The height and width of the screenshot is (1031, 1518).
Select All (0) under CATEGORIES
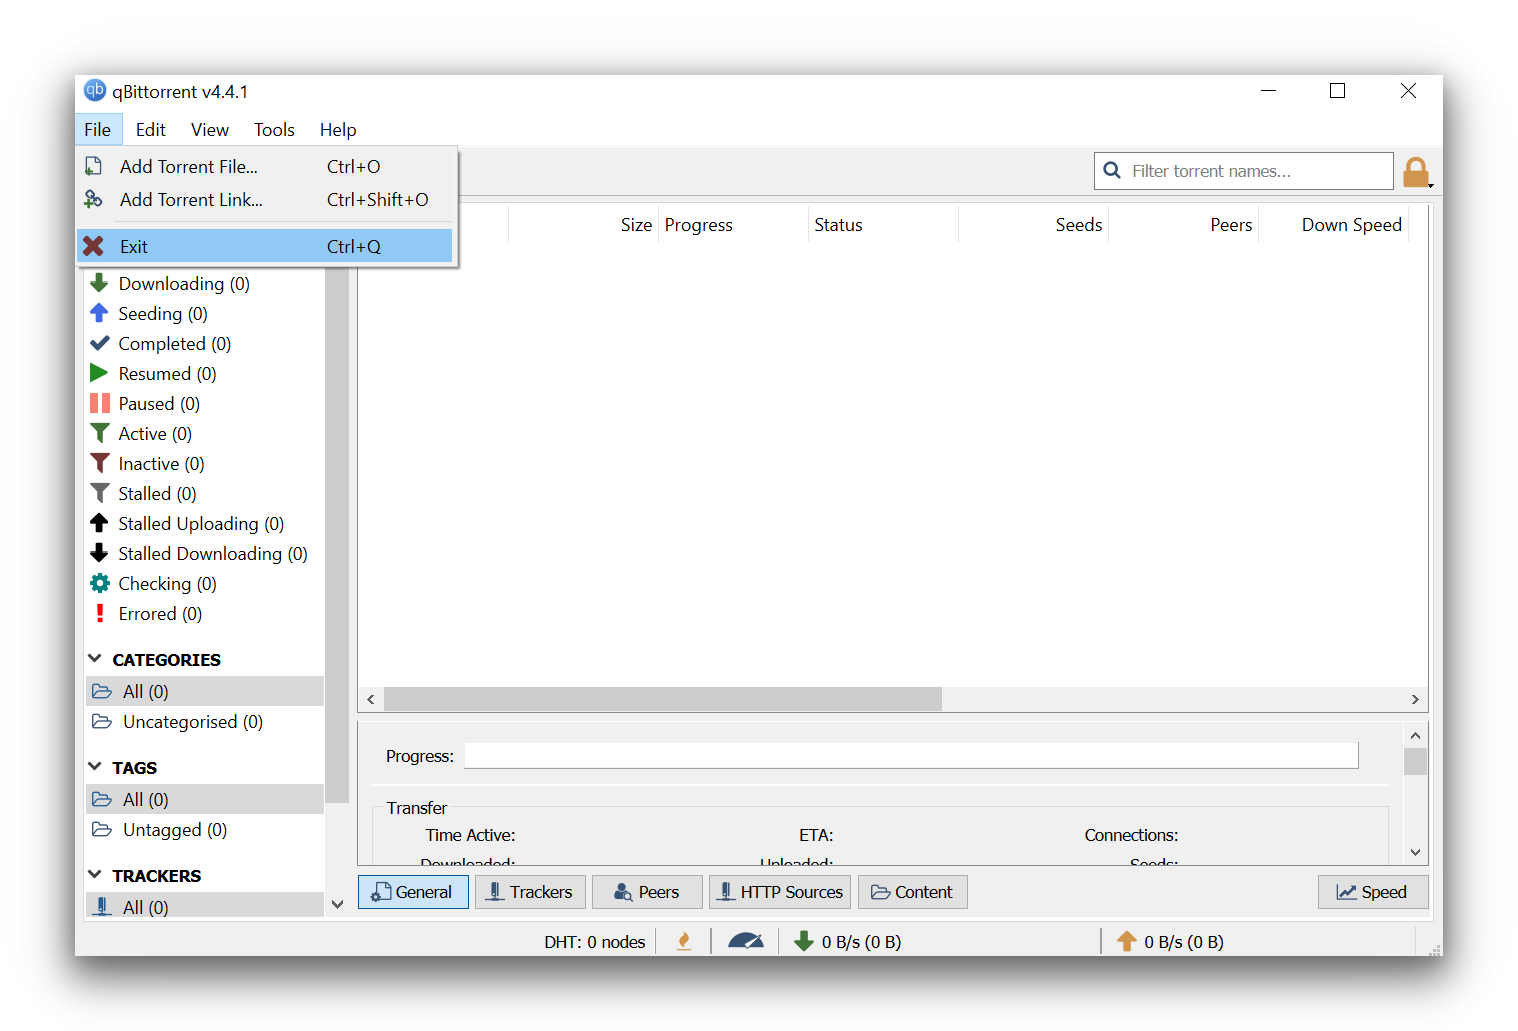pos(205,691)
